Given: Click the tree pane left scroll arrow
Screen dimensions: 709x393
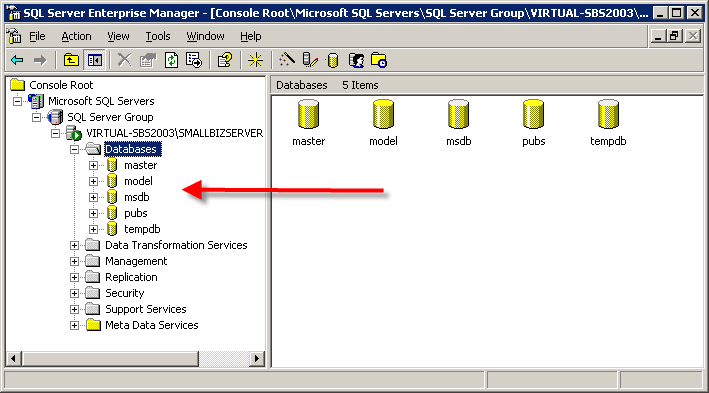Looking at the screenshot, I should 14,359.
